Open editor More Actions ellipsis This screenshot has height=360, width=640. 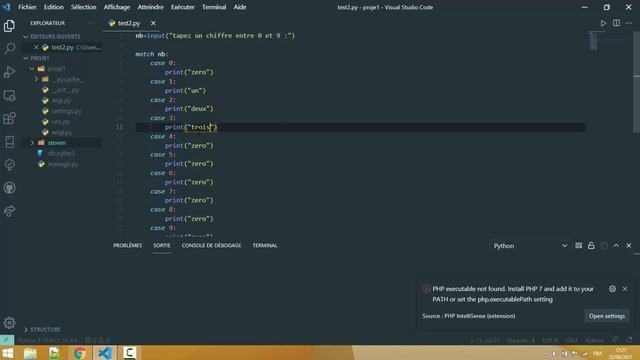(x=629, y=23)
